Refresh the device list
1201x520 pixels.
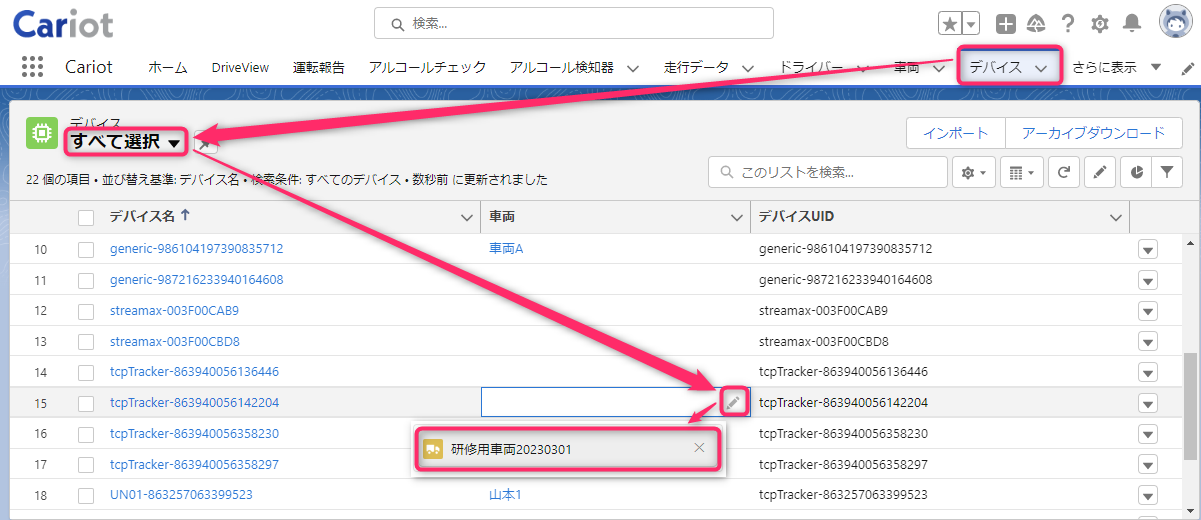1064,172
